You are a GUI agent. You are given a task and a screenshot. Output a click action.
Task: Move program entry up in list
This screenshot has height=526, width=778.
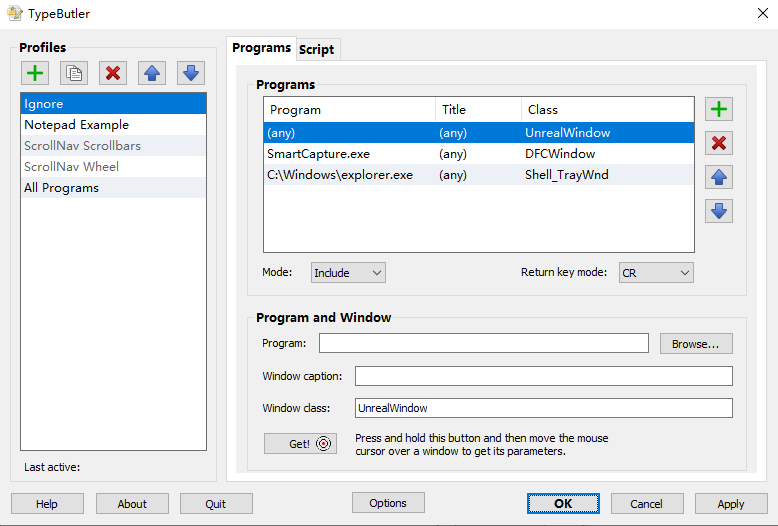[718, 178]
